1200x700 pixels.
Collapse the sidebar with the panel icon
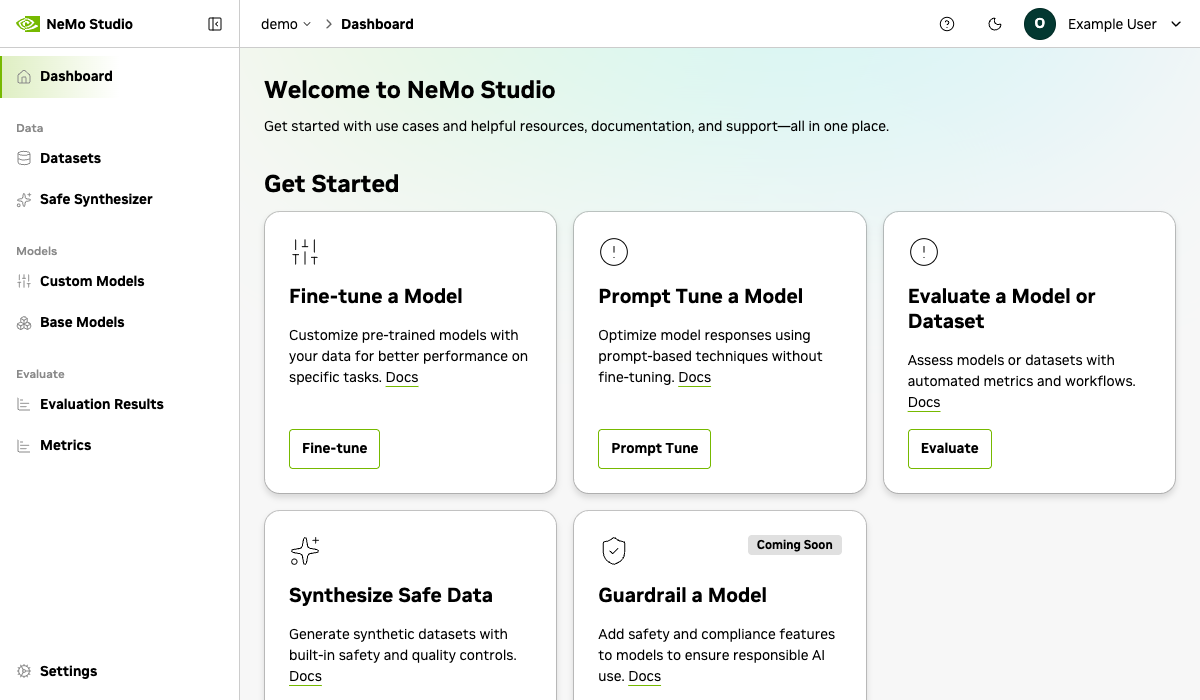[x=215, y=24]
